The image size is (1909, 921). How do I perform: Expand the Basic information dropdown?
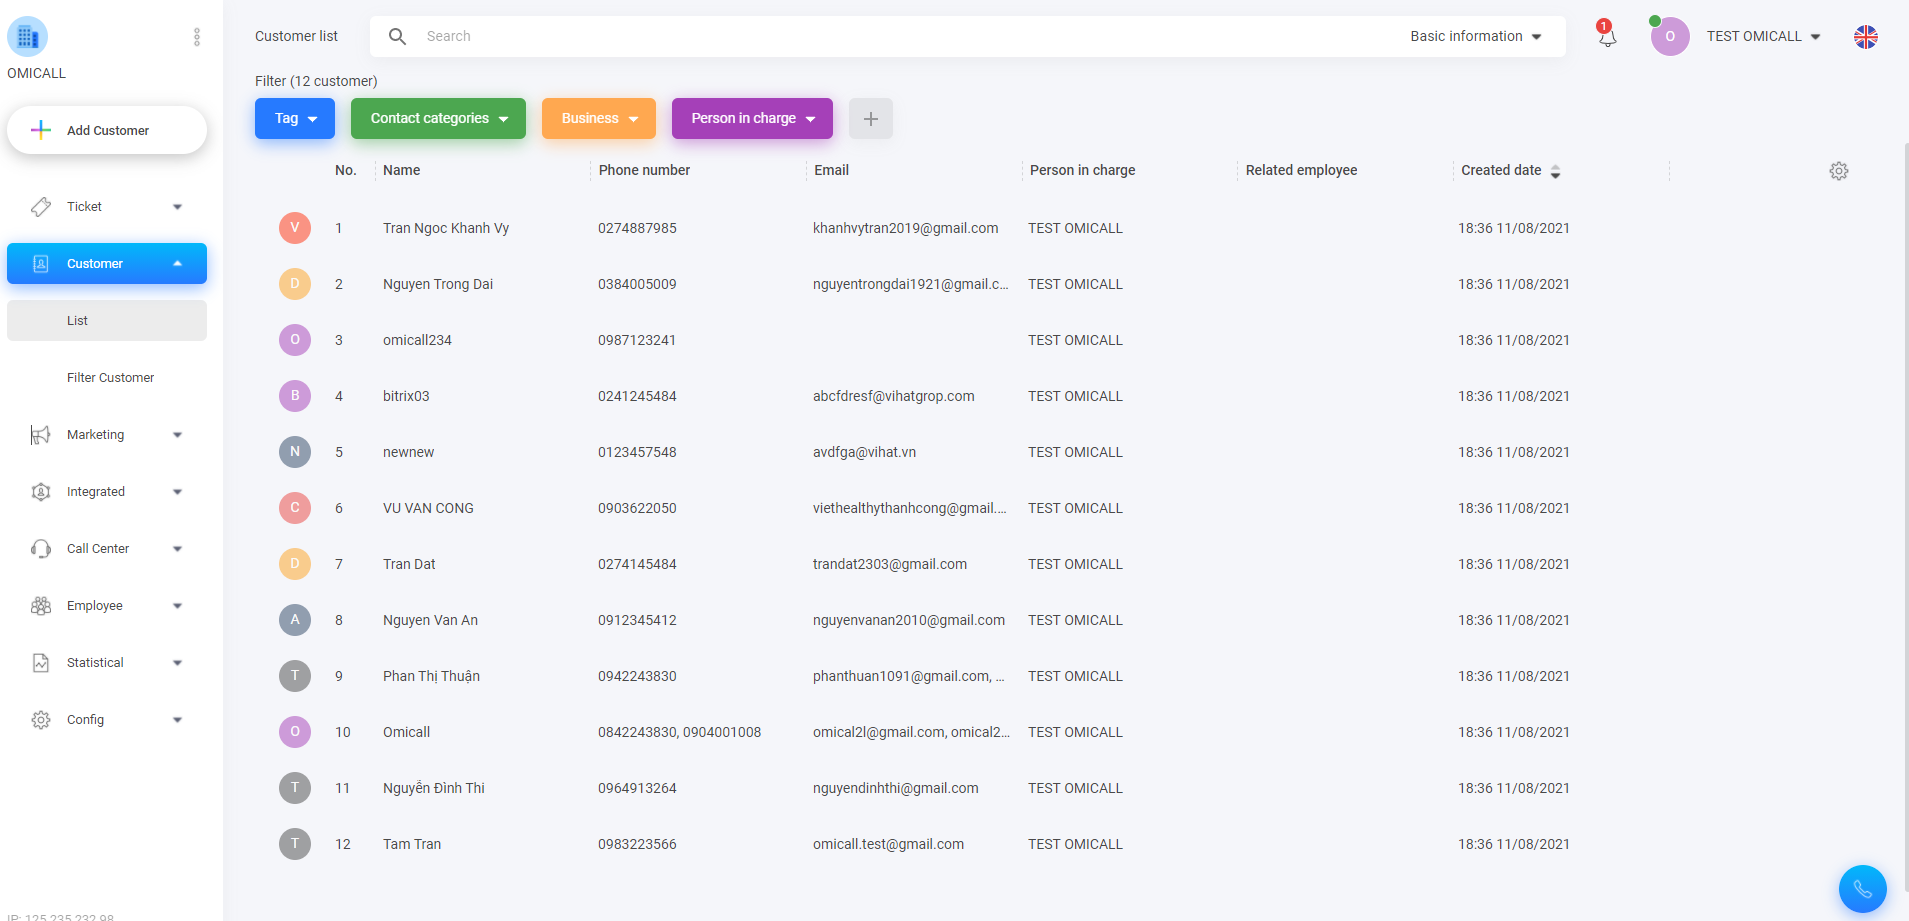(x=1475, y=37)
